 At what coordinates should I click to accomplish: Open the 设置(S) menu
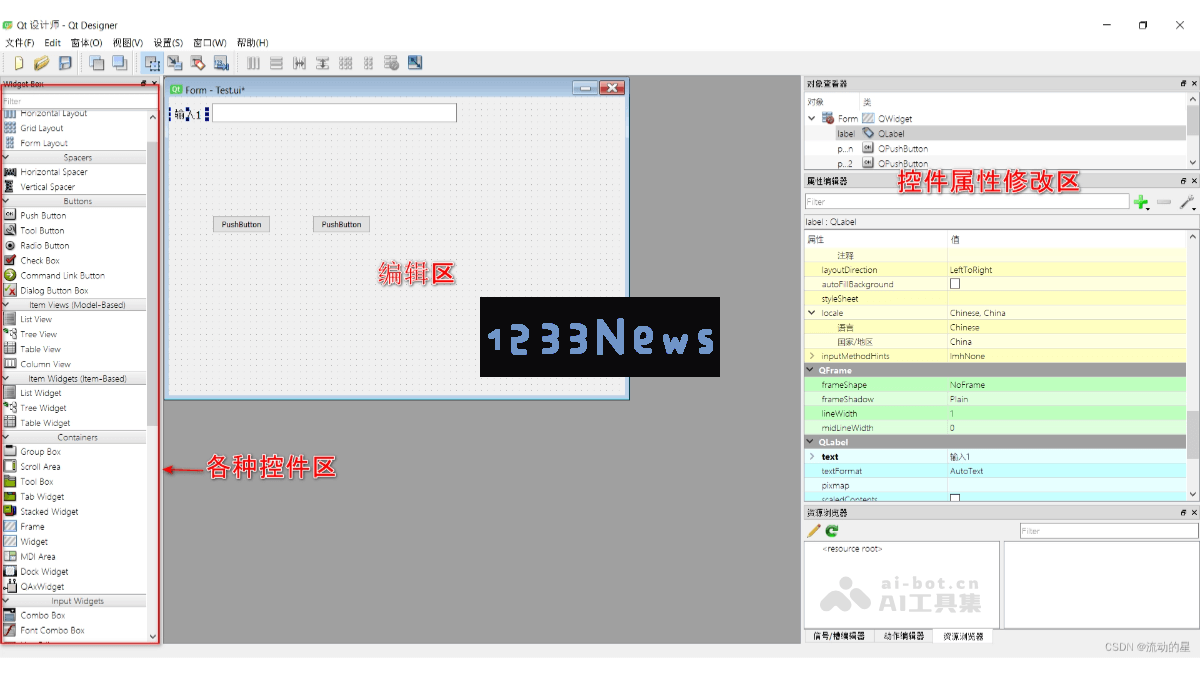point(168,43)
